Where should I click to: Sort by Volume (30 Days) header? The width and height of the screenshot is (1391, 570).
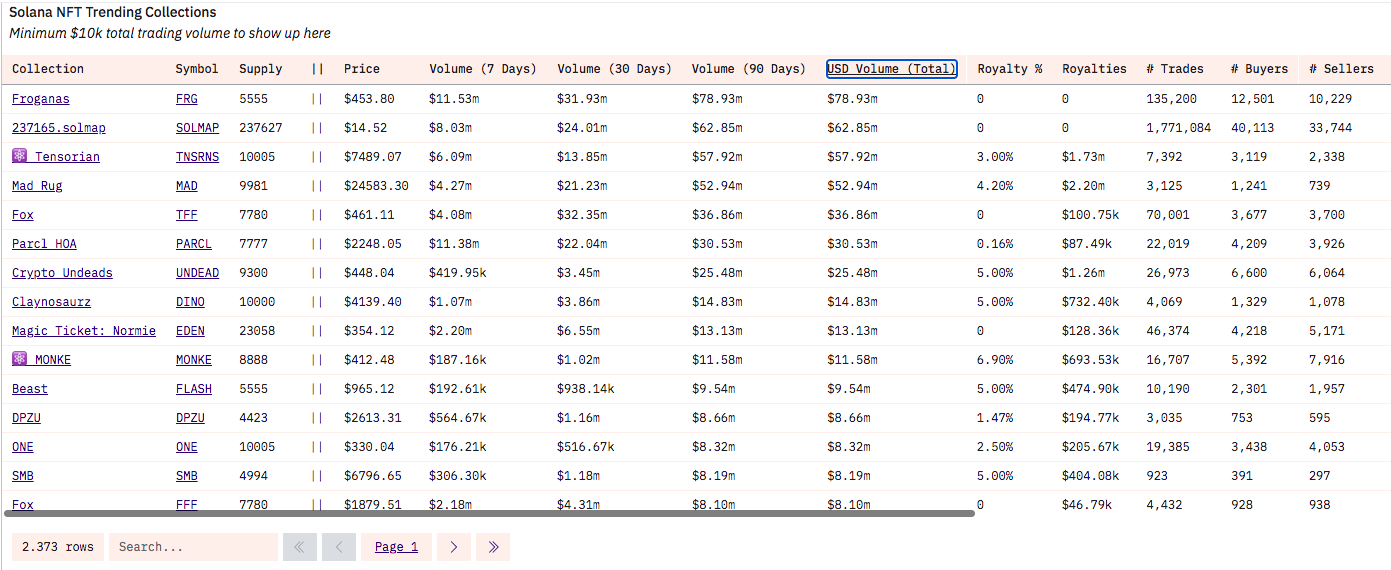pos(614,69)
